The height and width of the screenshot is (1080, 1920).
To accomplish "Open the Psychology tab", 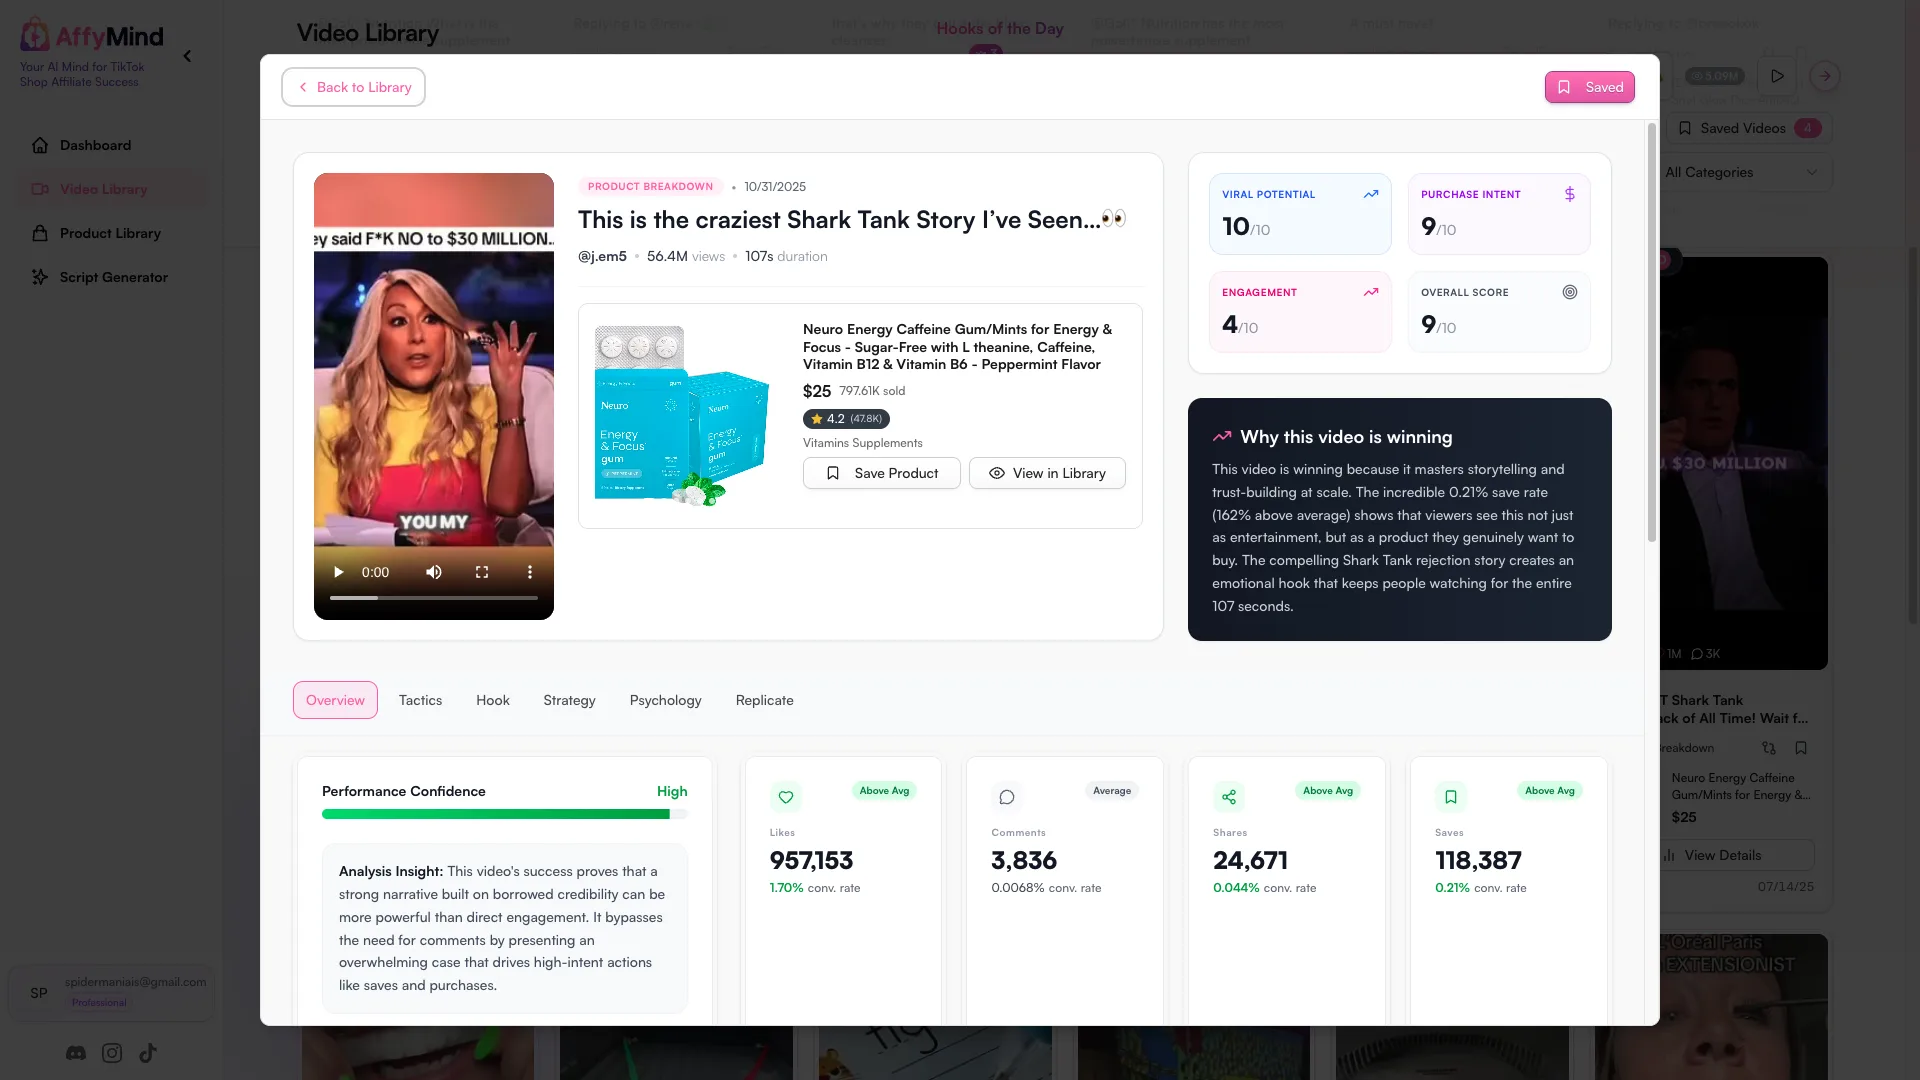I will (x=665, y=700).
